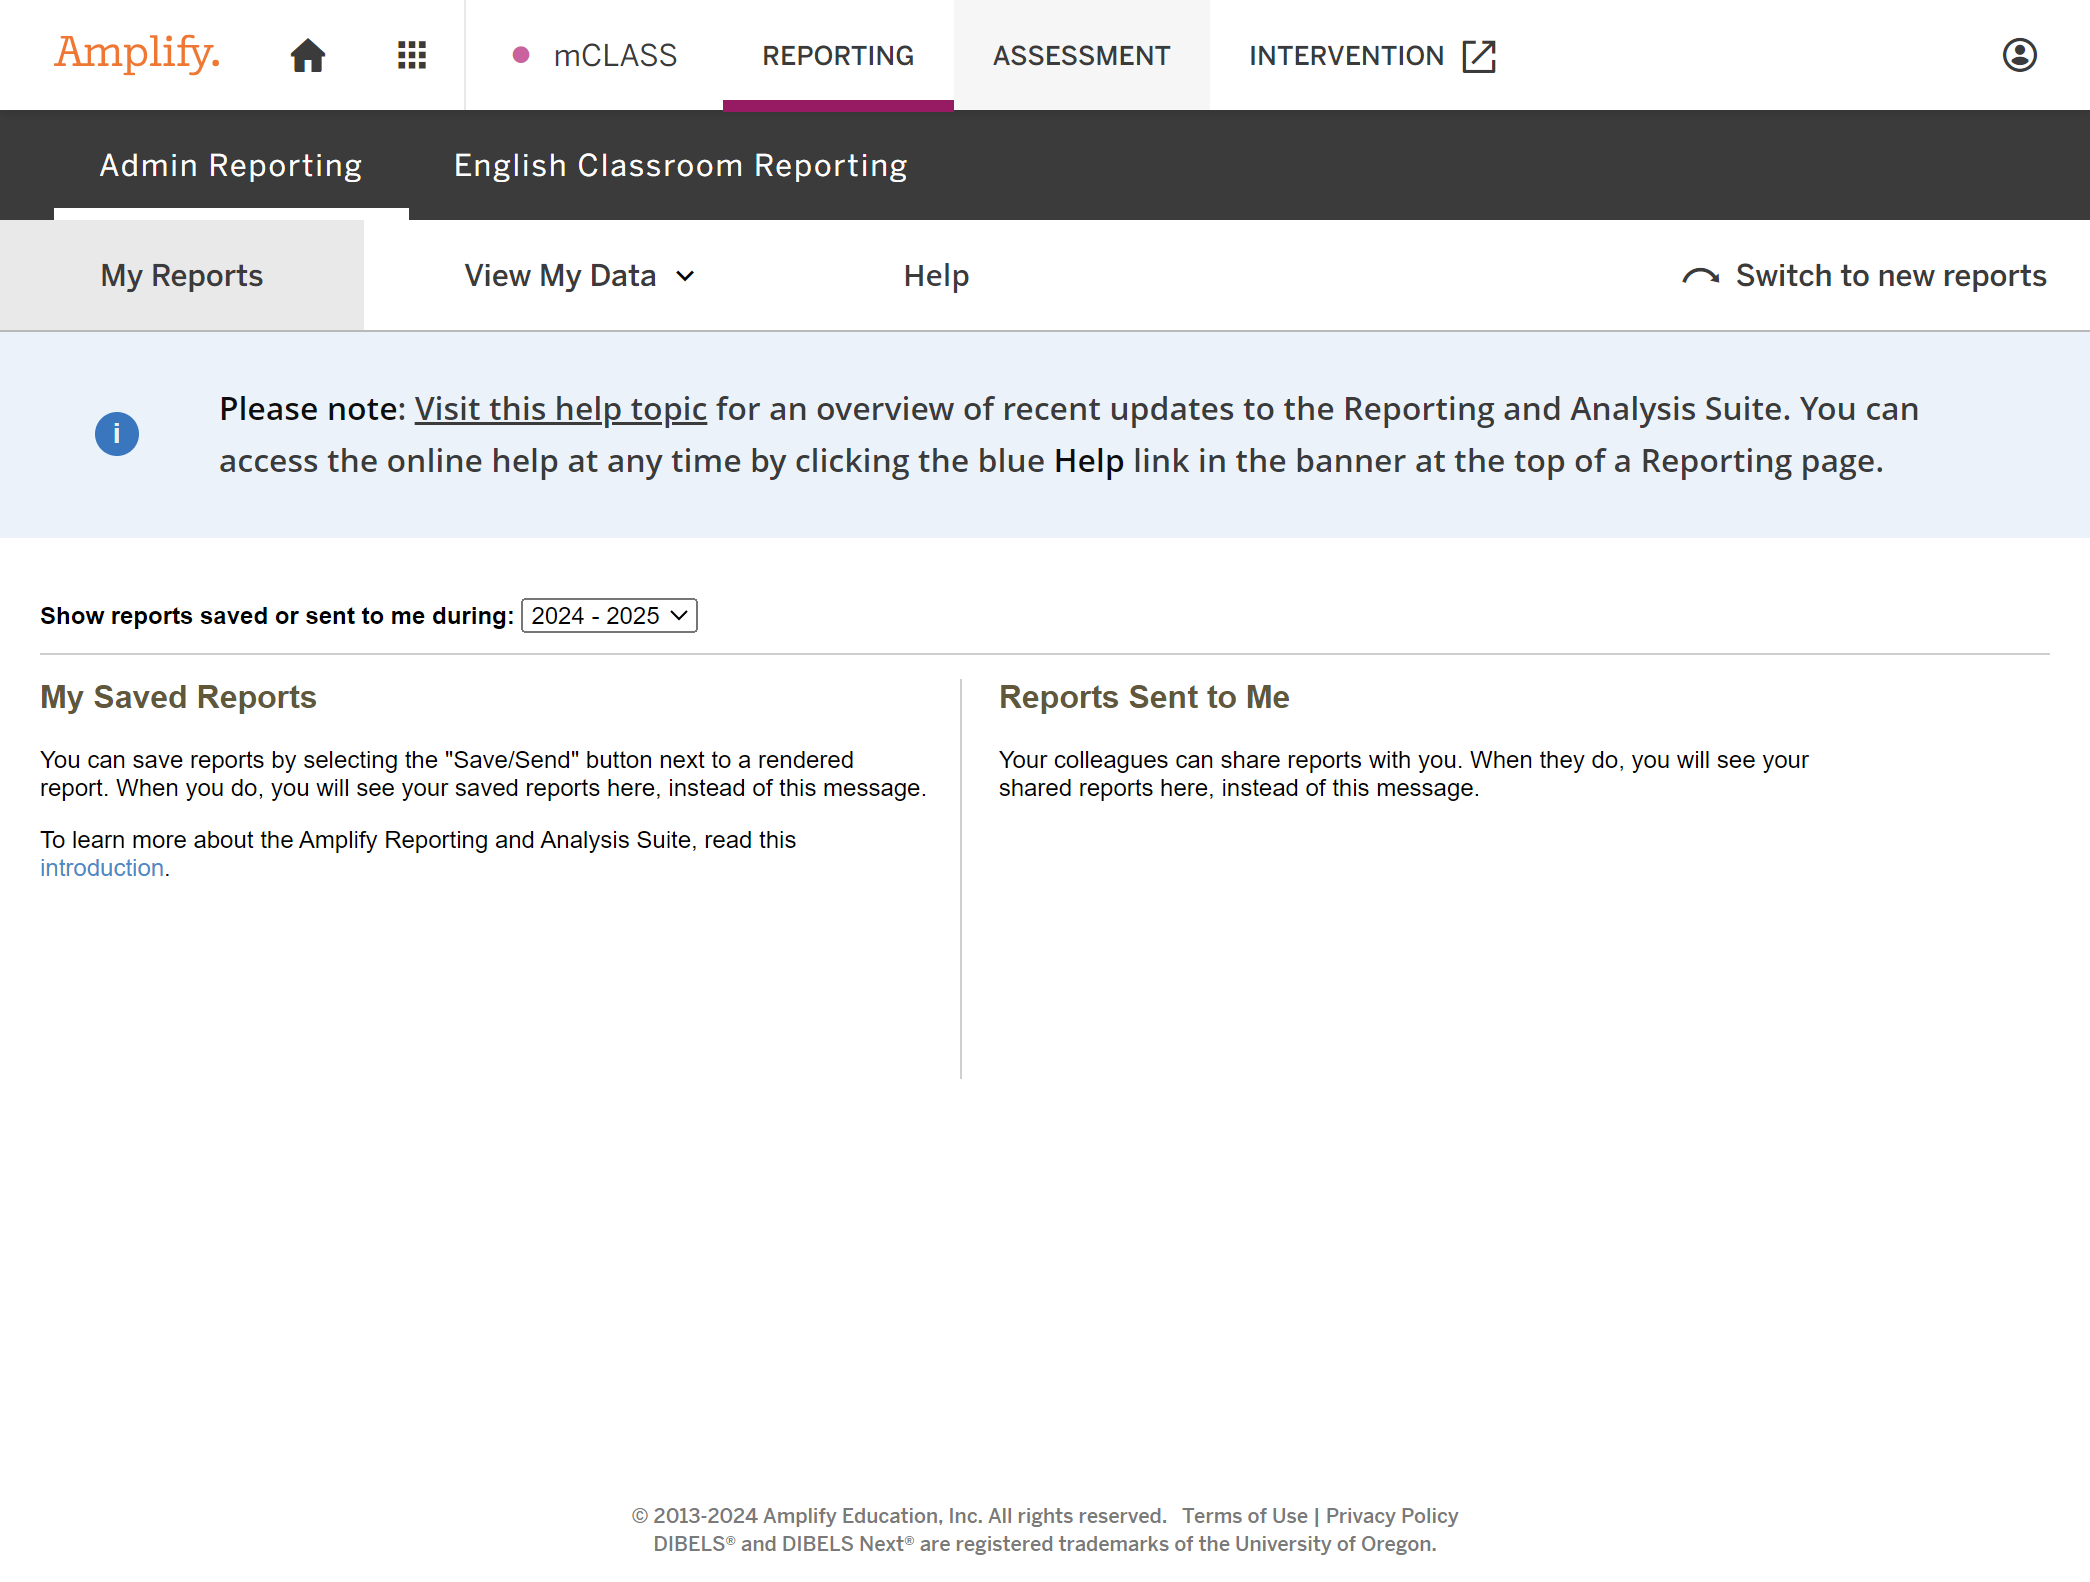Open the Terms of Use link

coord(1244,1516)
